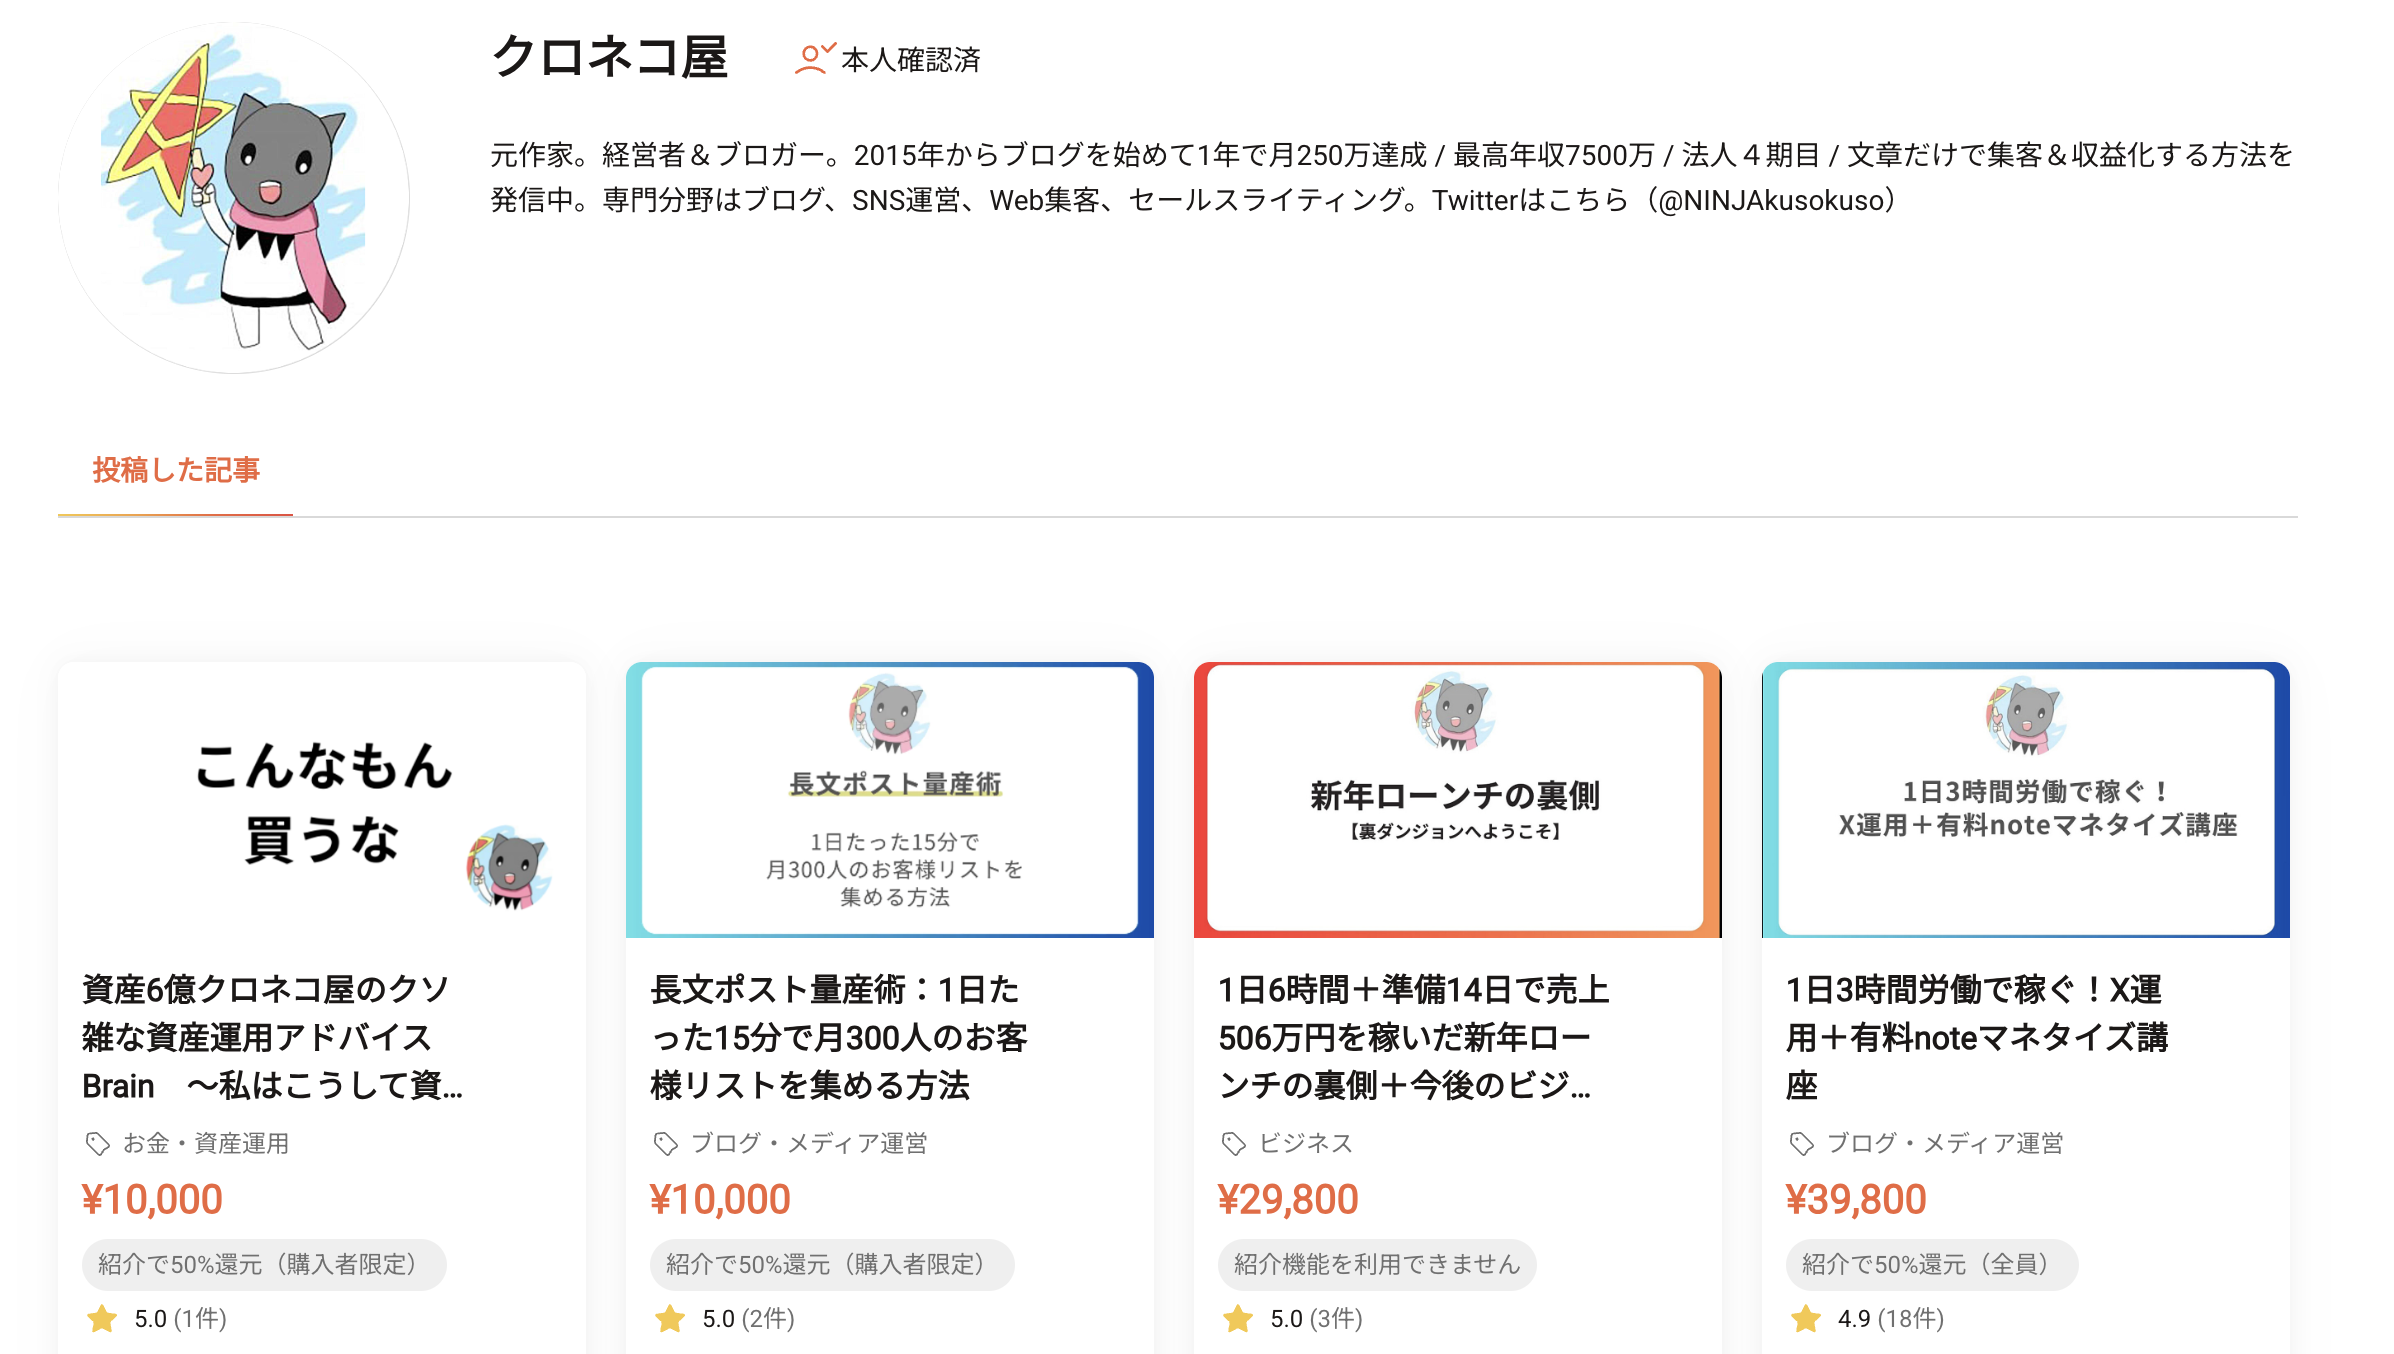This screenshot has width=2394, height=1354.
Task: Click star icon next to 5.0 (2件)
Action: pos(670,1319)
